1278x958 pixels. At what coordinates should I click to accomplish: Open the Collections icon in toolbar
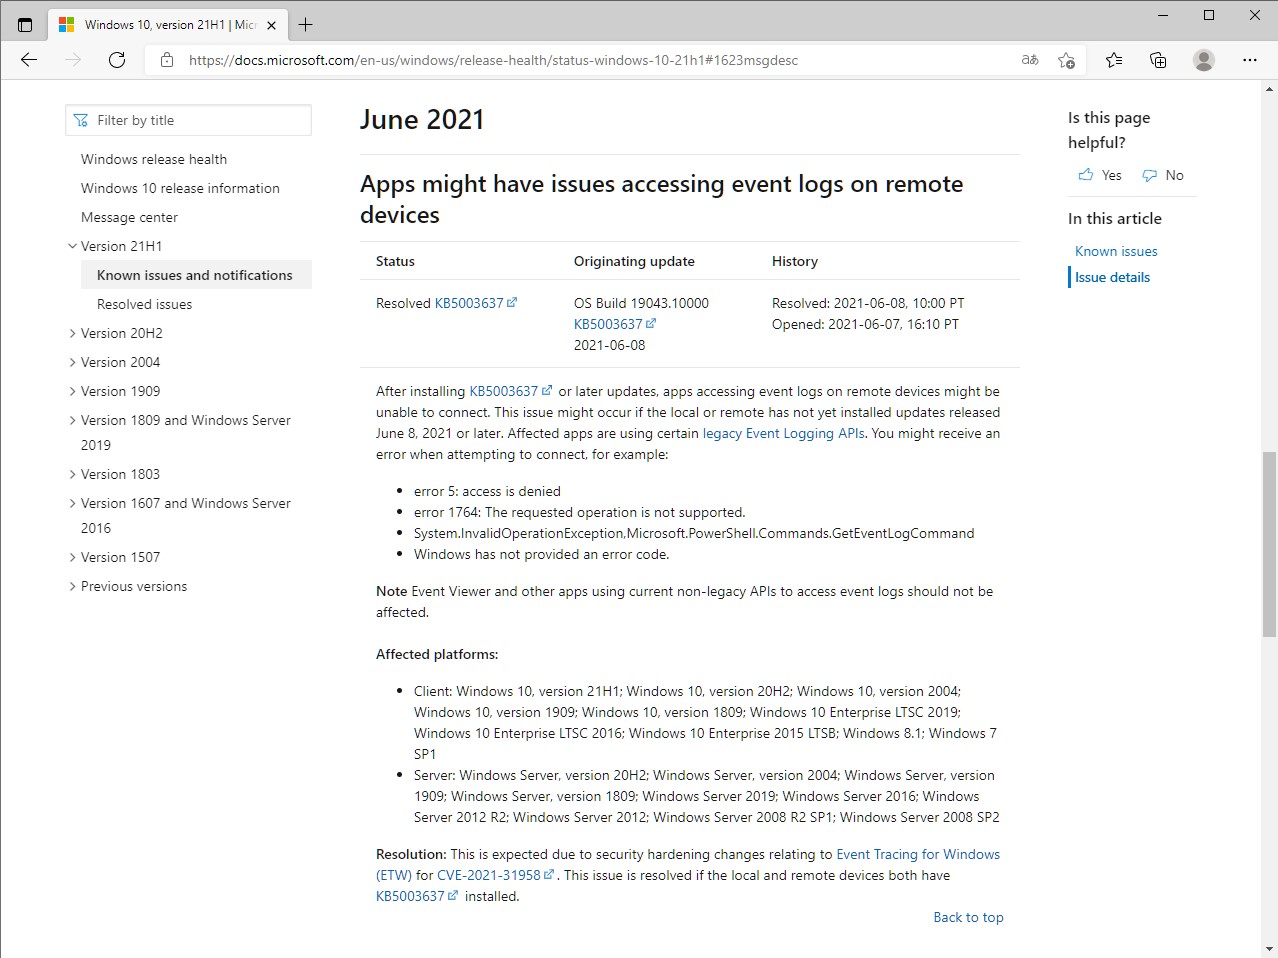point(1158,60)
